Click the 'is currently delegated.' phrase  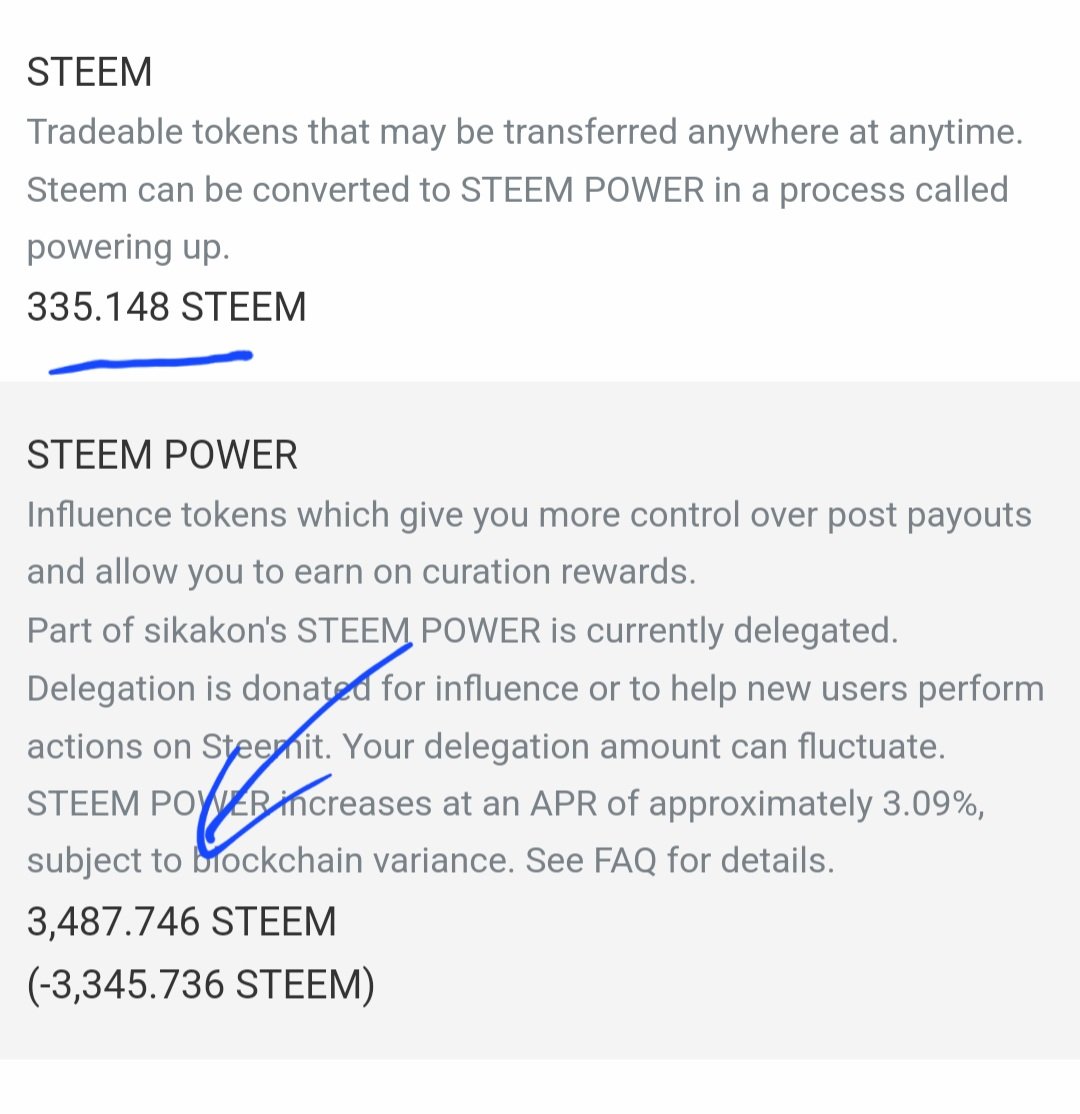coord(725,630)
